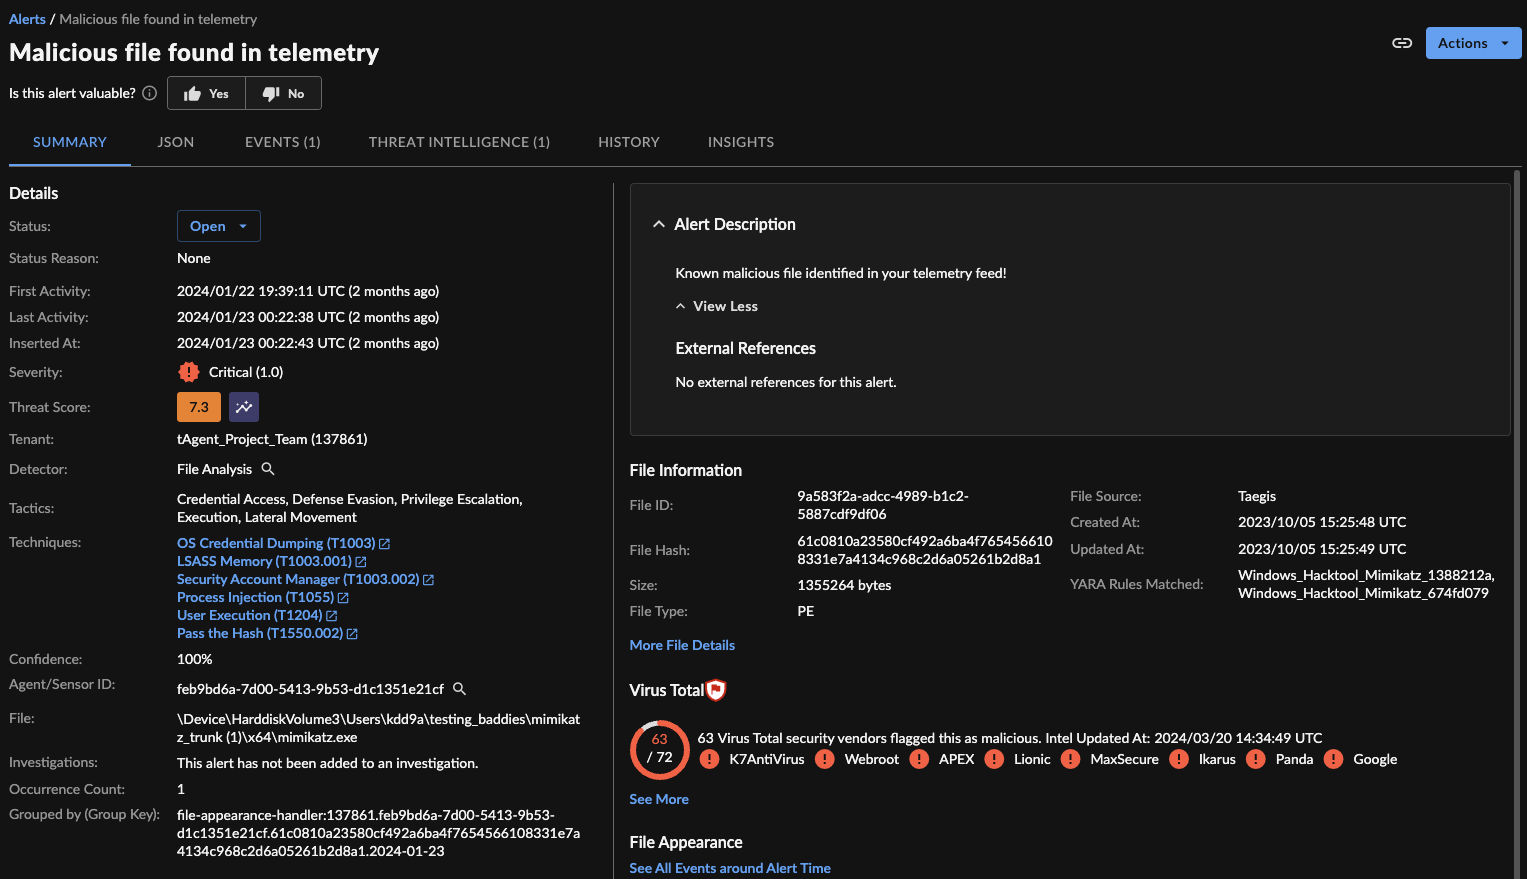Image resolution: width=1527 pixels, height=879 pixels.
Task: Open the EVENTS (1) tab
Action: [x=283, y=142]
